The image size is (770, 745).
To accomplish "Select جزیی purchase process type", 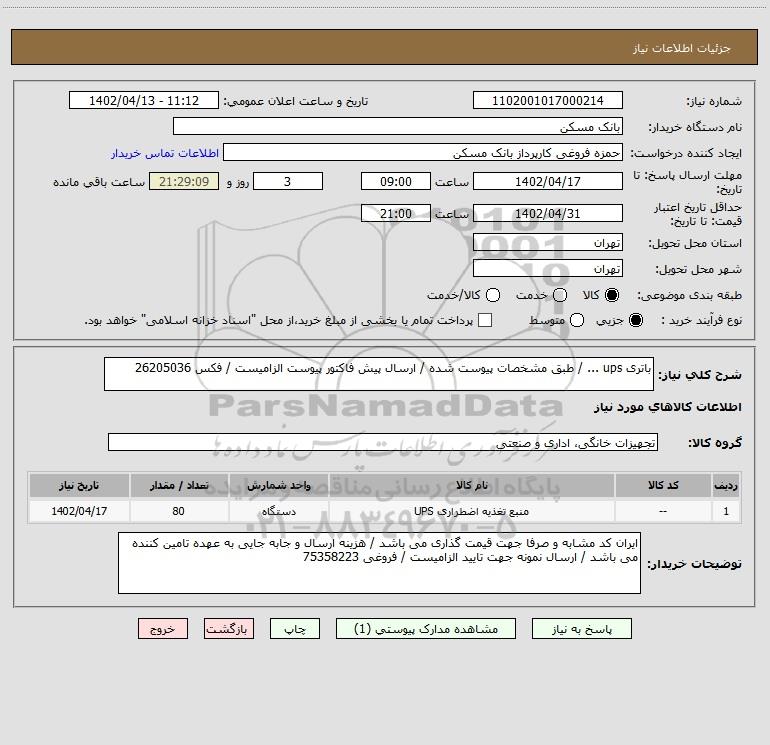I will click(638, 320).
